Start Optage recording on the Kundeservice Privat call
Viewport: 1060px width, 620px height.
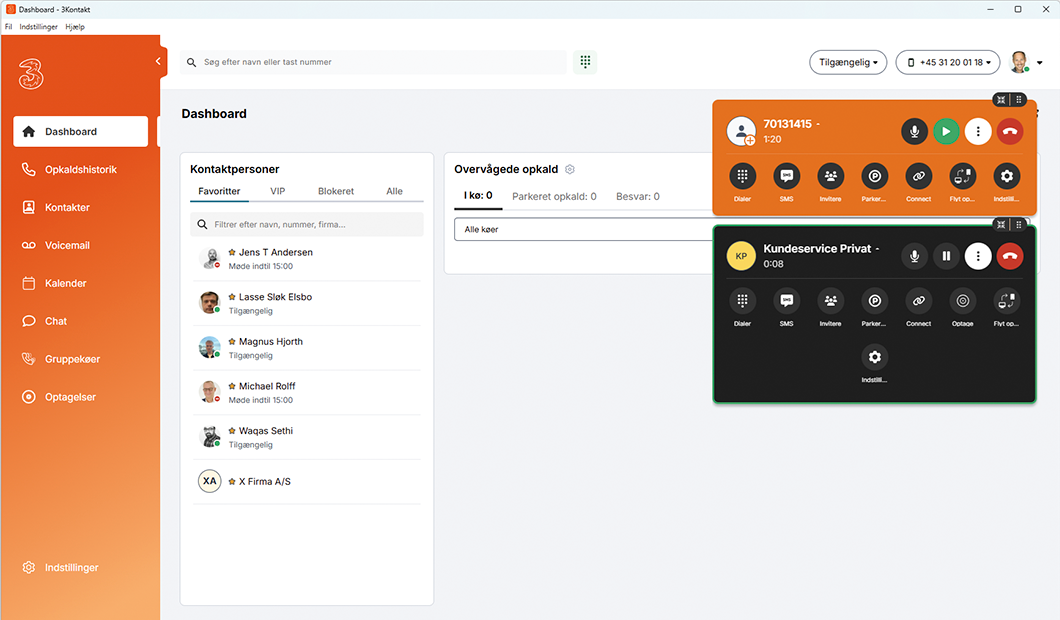[962, 301]
